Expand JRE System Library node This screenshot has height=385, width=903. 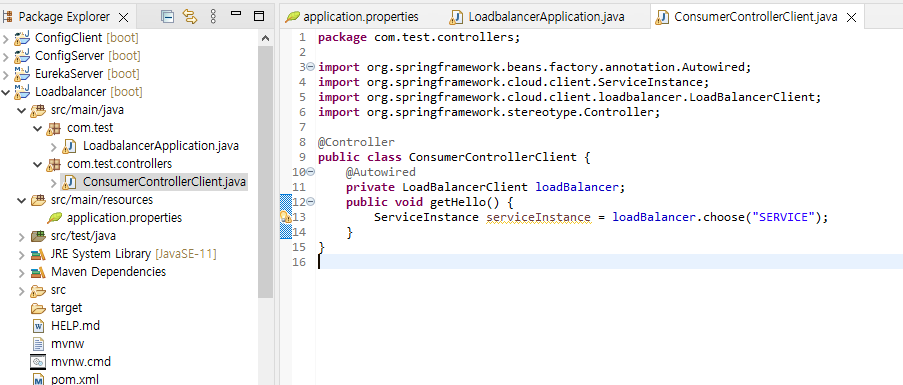(22, 254)
